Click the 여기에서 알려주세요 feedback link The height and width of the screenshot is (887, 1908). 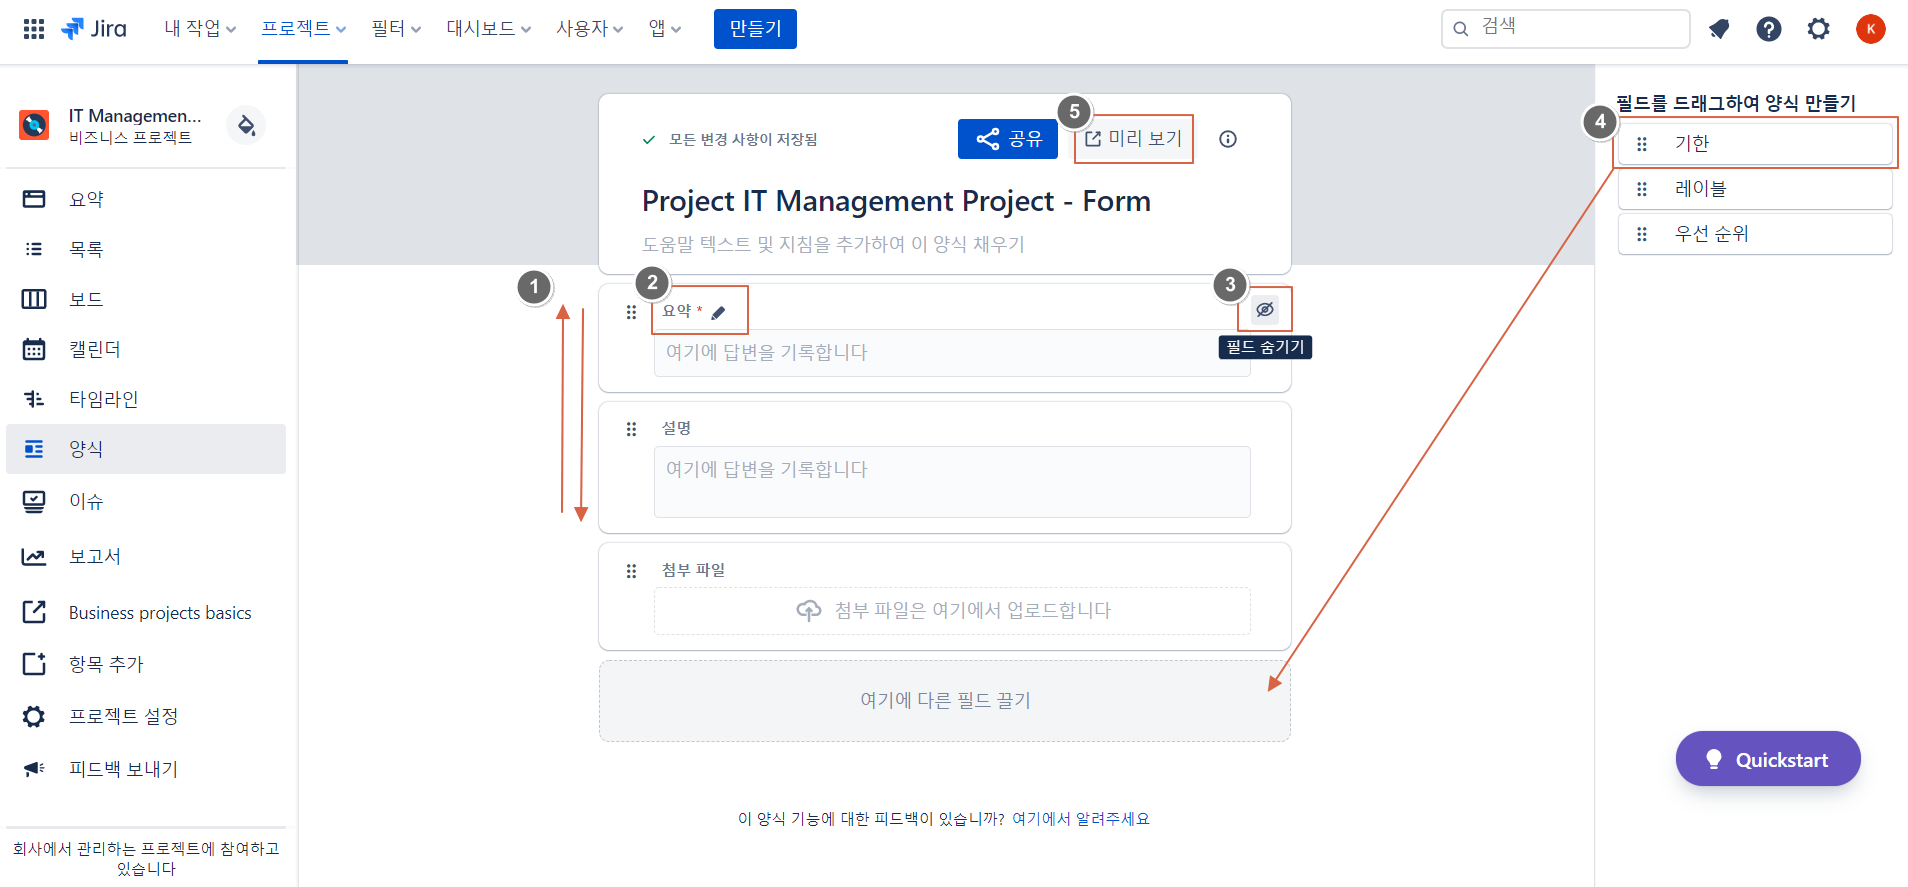point(1080,819)
